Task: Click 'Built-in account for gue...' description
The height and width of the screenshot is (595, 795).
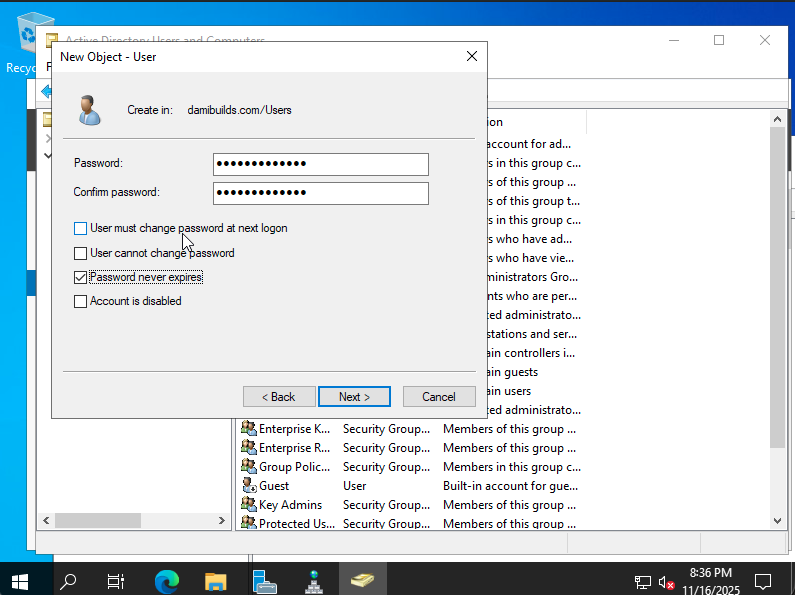Action: click(x=510, y=486)
